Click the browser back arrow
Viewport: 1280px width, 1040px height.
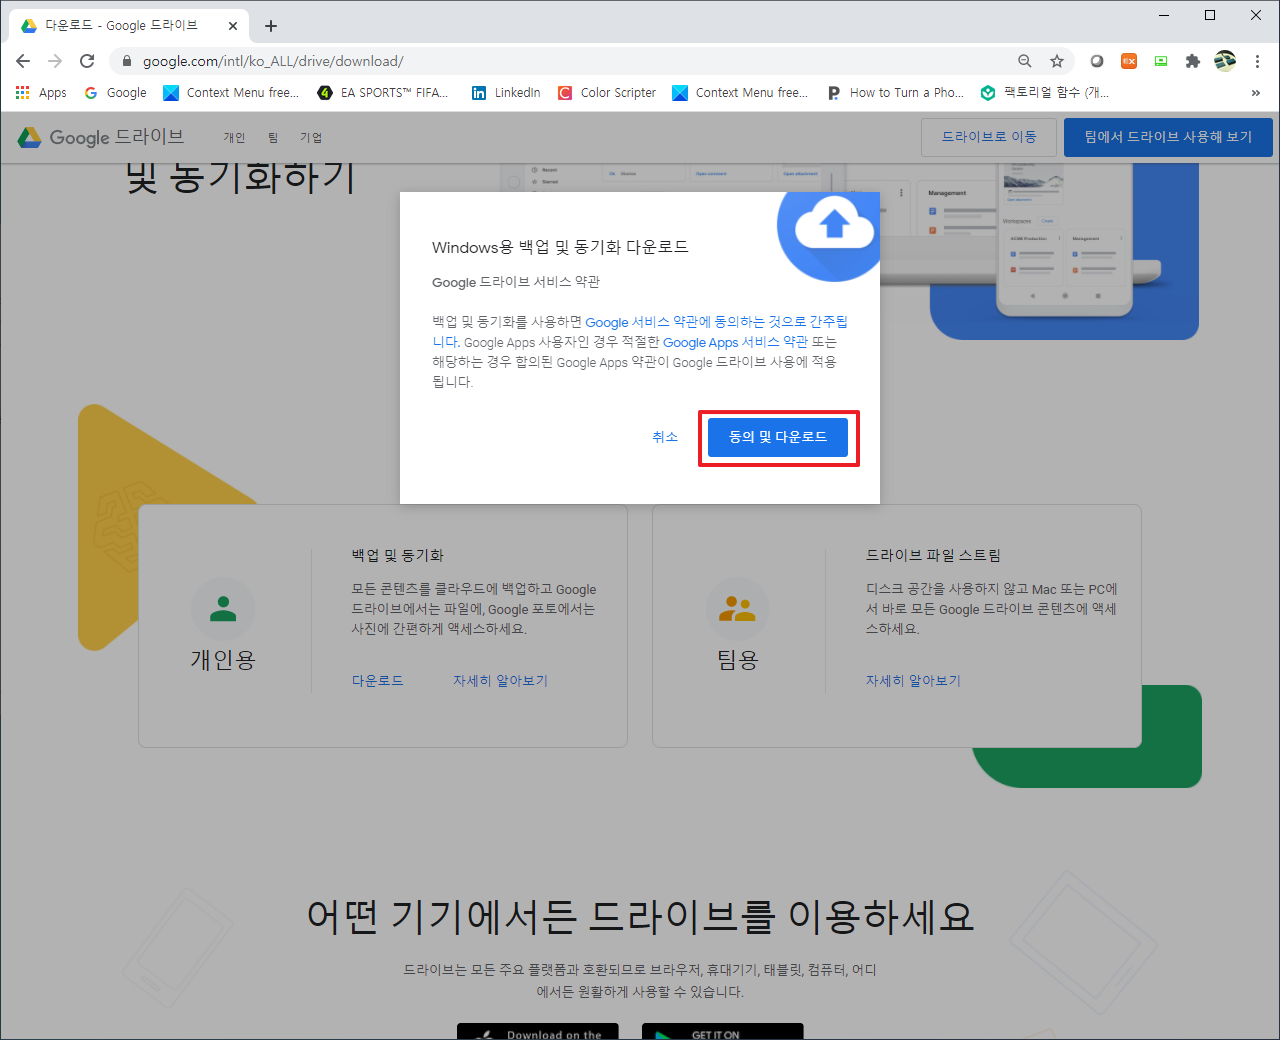pos(23,61)
